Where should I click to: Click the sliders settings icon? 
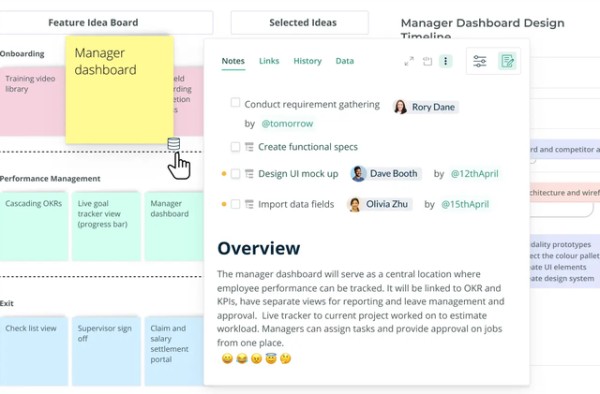click(479, 61)
